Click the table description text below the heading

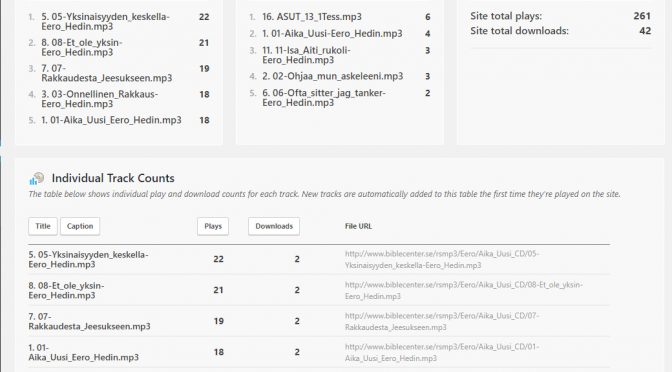324,194
